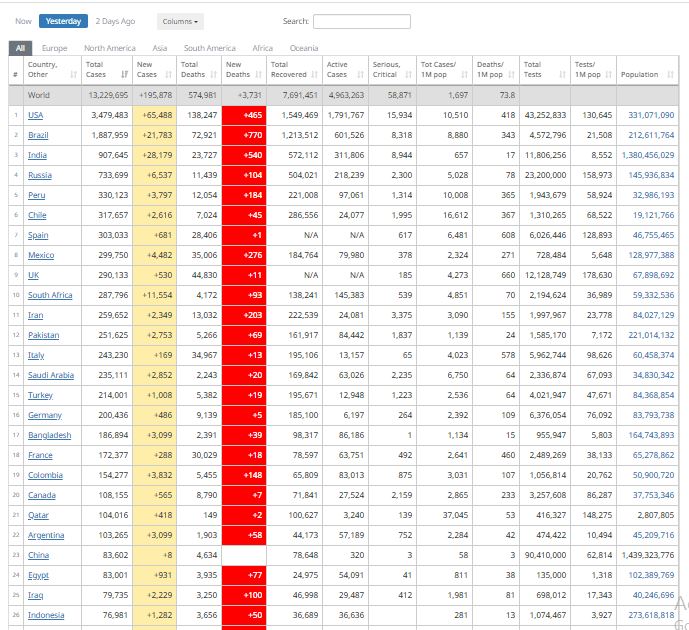Show the Oceania region tab
689x630 pixels.
pos(304,48)
